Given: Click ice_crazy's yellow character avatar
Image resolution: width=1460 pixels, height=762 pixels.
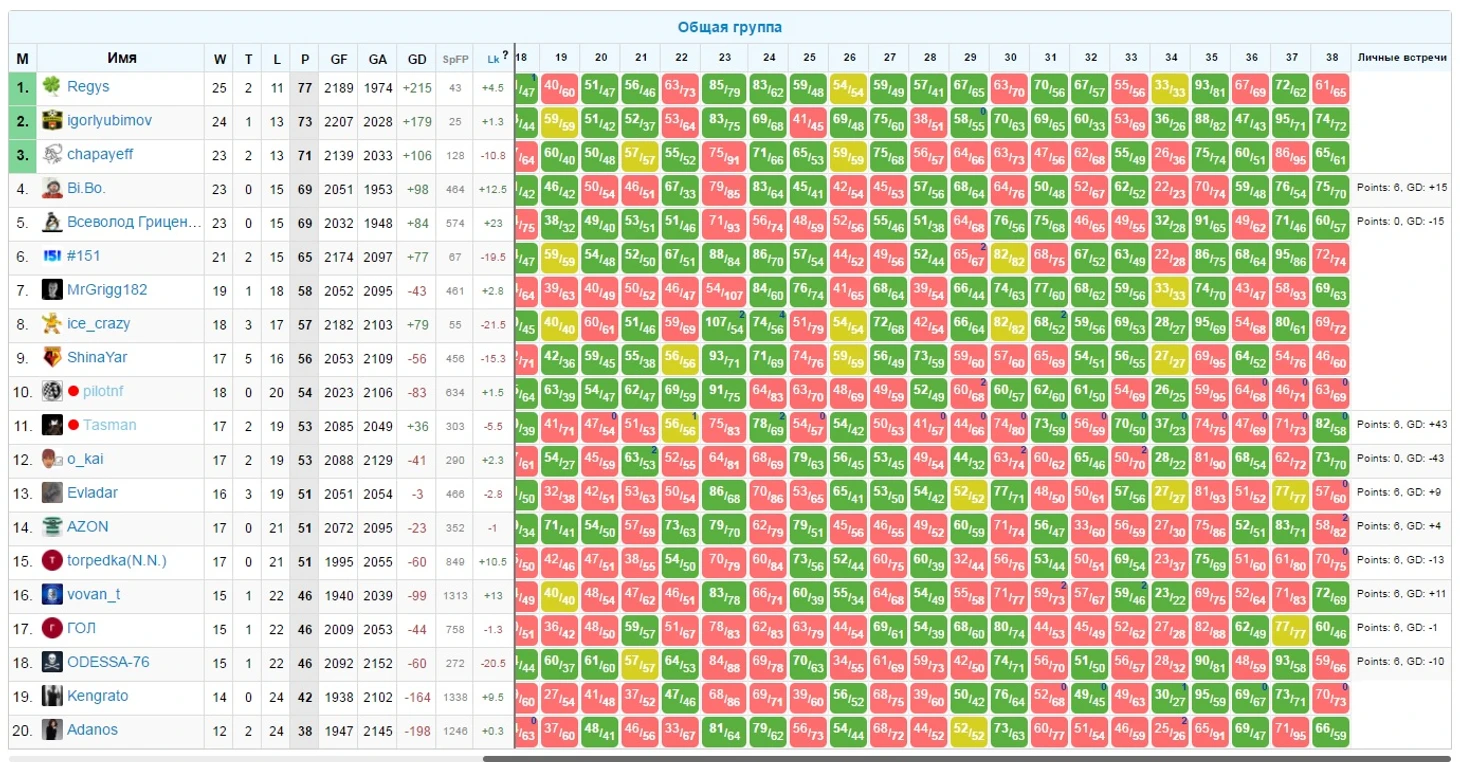Looking at the screenshot, I should [x=52, y=324].
